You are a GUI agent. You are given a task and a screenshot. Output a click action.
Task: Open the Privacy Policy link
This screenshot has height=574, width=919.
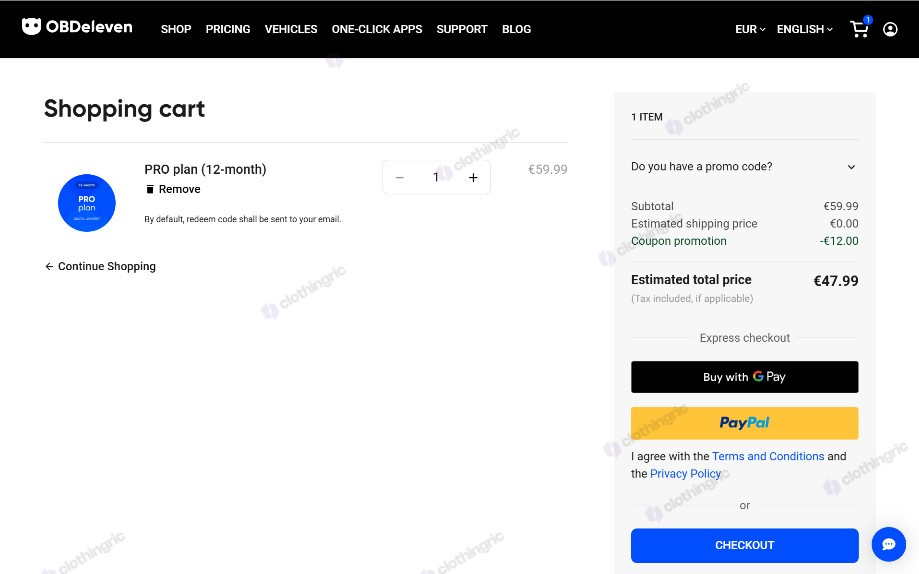(x=685, y=473)
